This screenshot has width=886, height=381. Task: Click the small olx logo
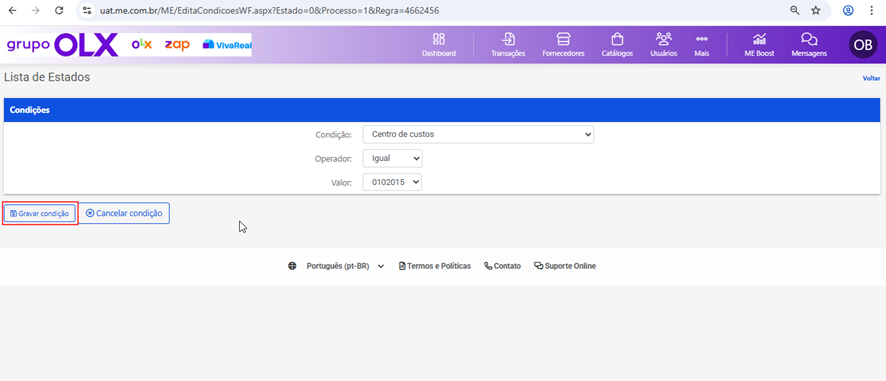(142, 45)
